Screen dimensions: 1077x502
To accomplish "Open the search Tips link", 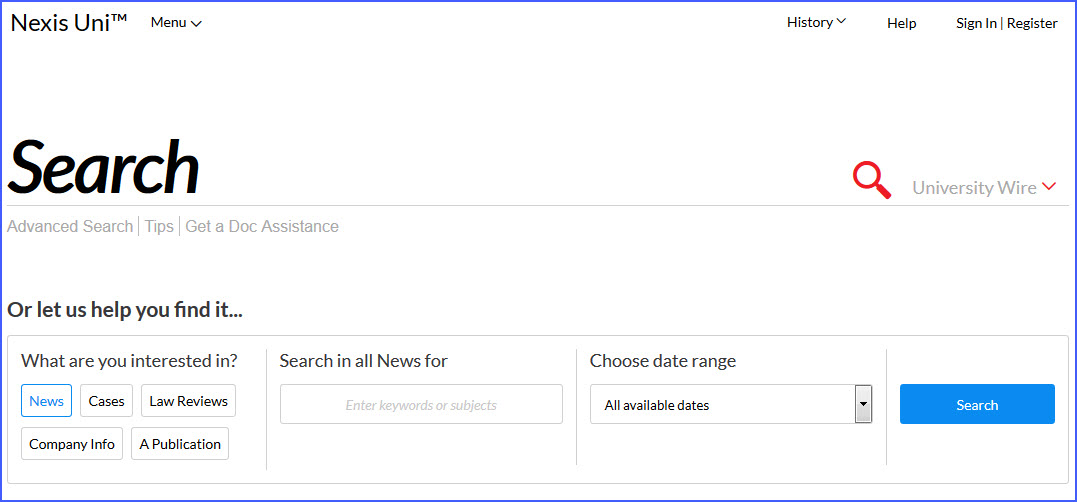I will (x=159, y=226).
